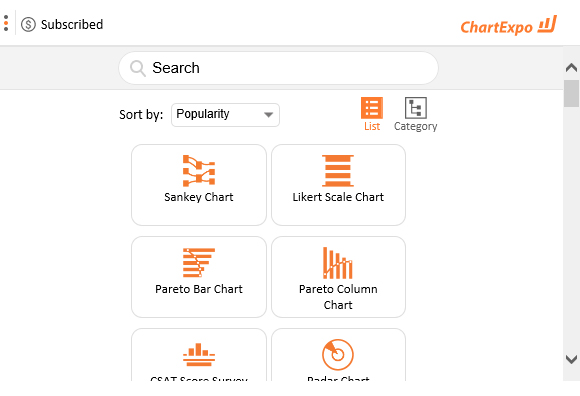Image resolution: width=580 pixels, height=396 pixels.
Task: Switch to List view
Action: coord(372,114)
